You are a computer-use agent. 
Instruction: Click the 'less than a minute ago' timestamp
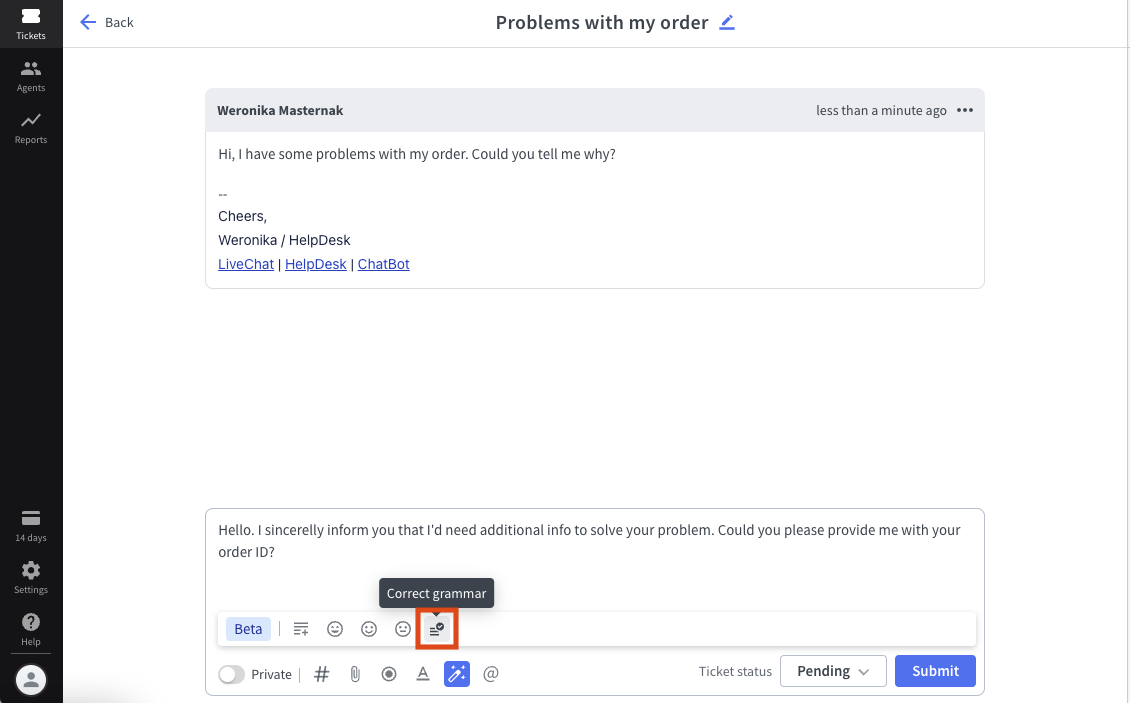[x=881, y=110]
